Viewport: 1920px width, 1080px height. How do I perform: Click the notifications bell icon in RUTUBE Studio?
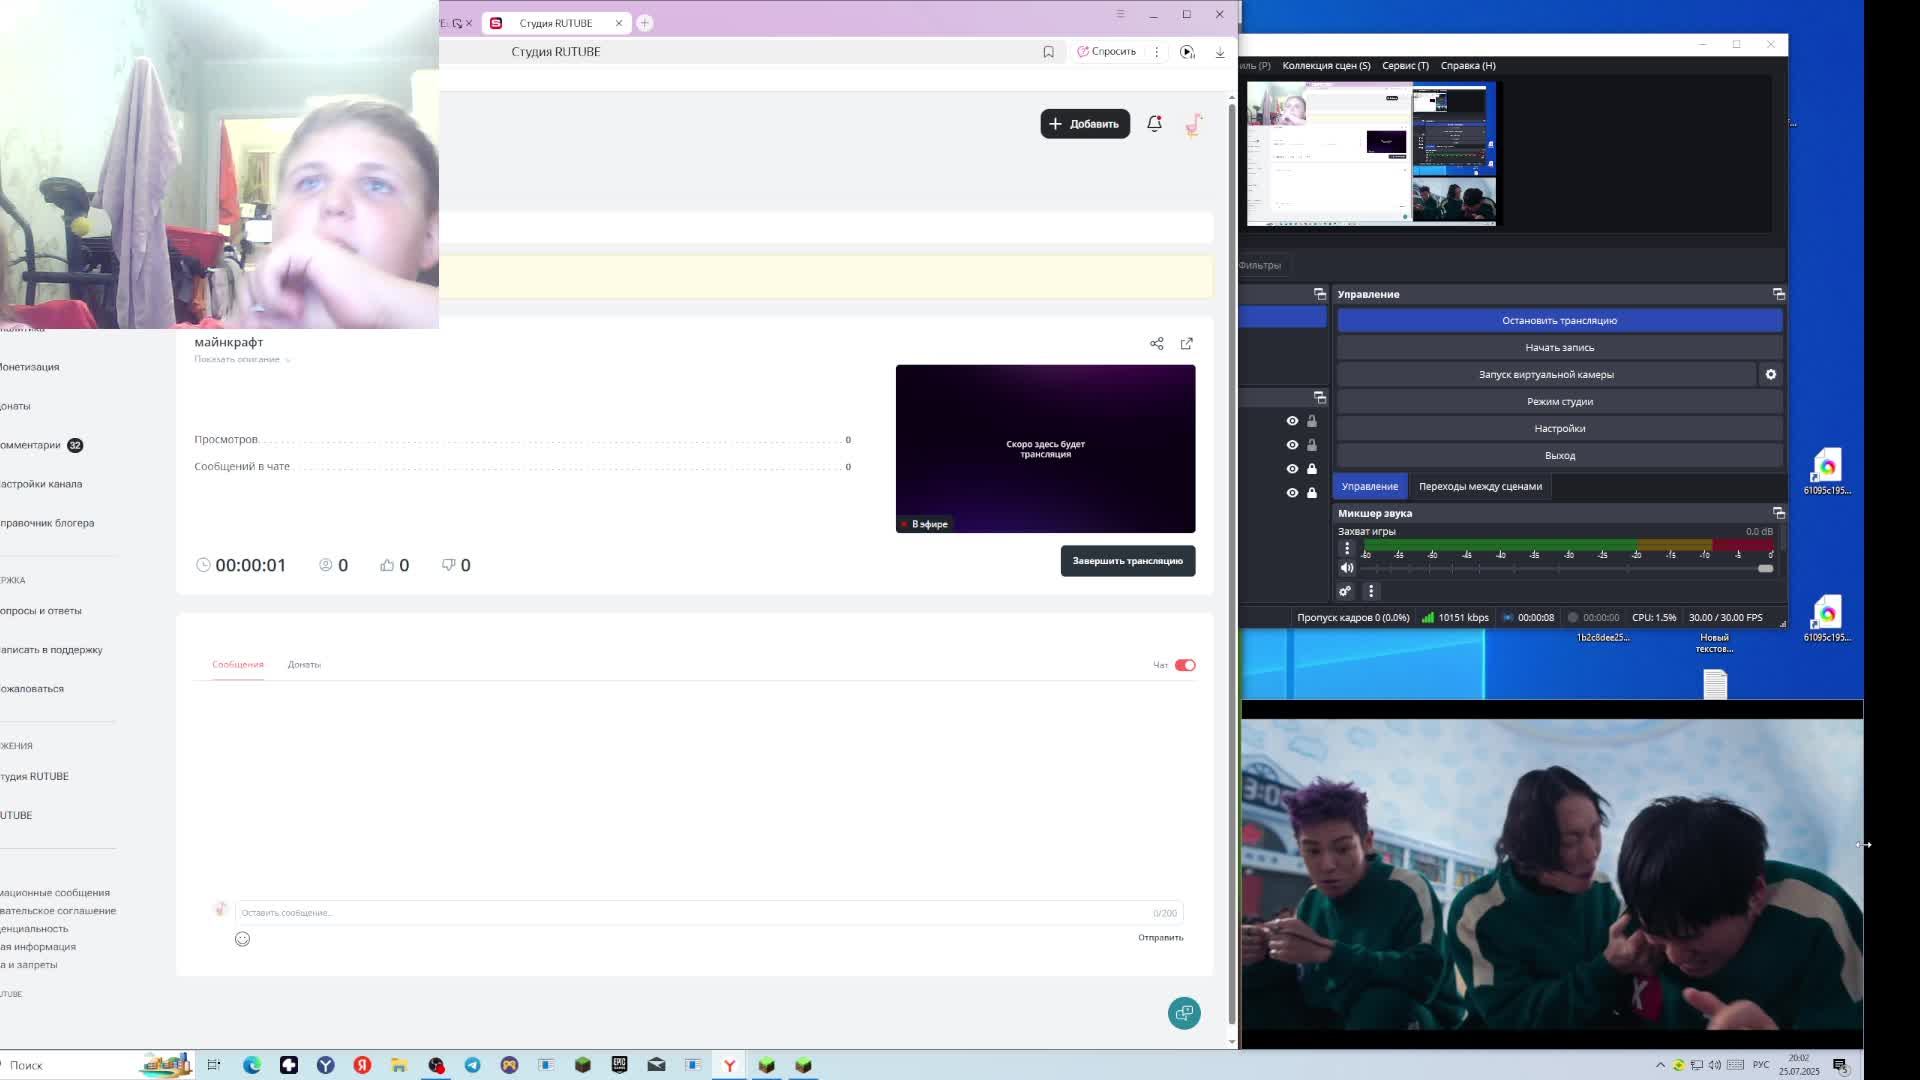click(x=1154, y=123)
